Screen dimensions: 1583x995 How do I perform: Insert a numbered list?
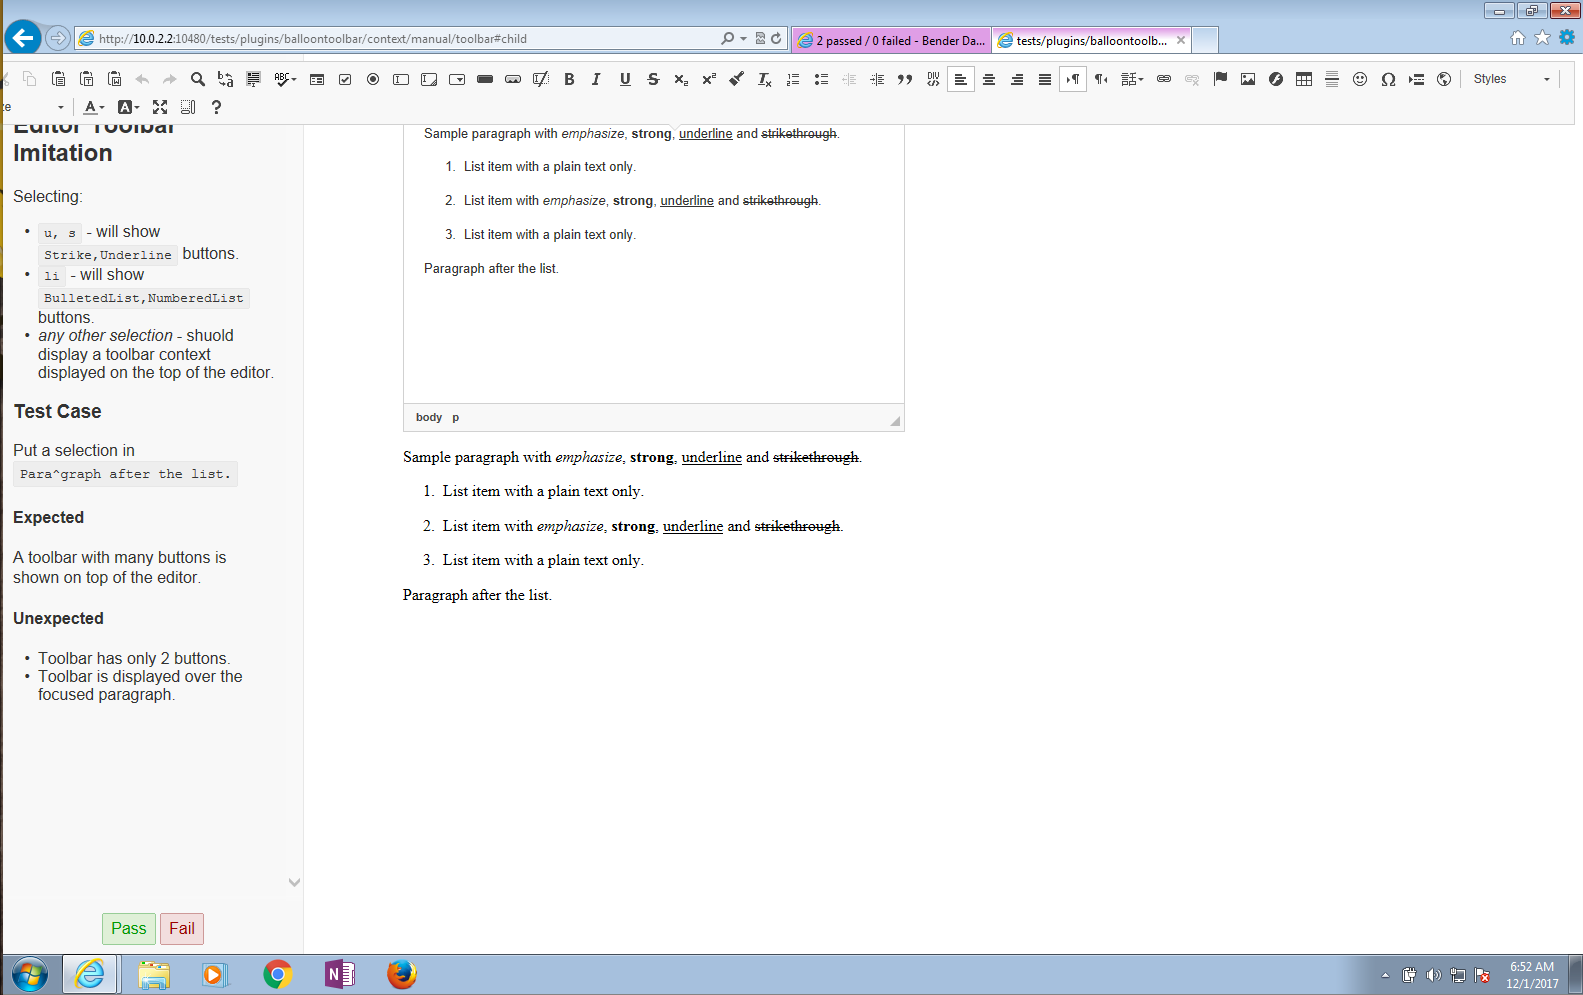pyautogui.click(x=793, y=79)
